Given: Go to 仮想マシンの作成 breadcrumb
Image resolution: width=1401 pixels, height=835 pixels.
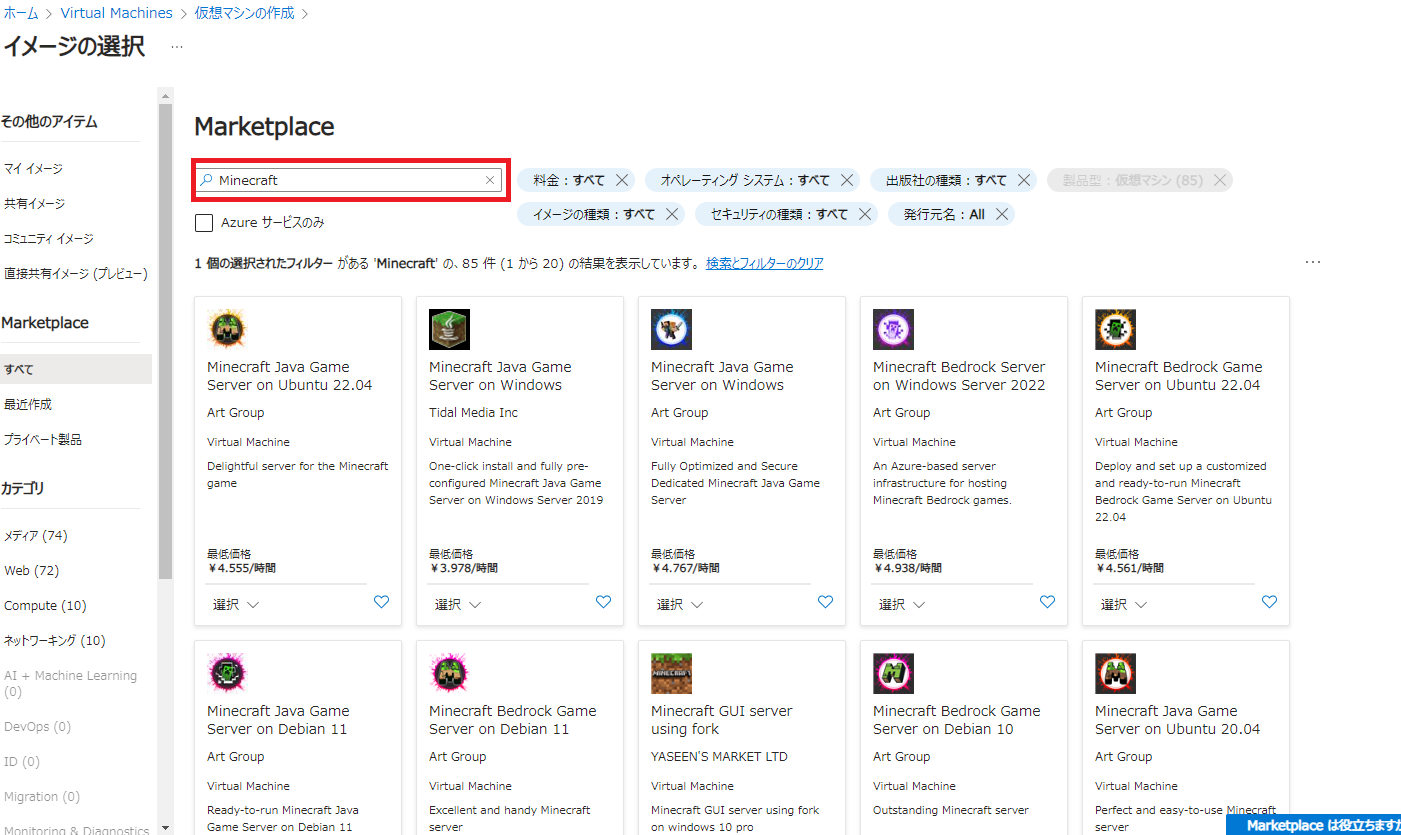Looking at the screenshot, I should [244, 13].
